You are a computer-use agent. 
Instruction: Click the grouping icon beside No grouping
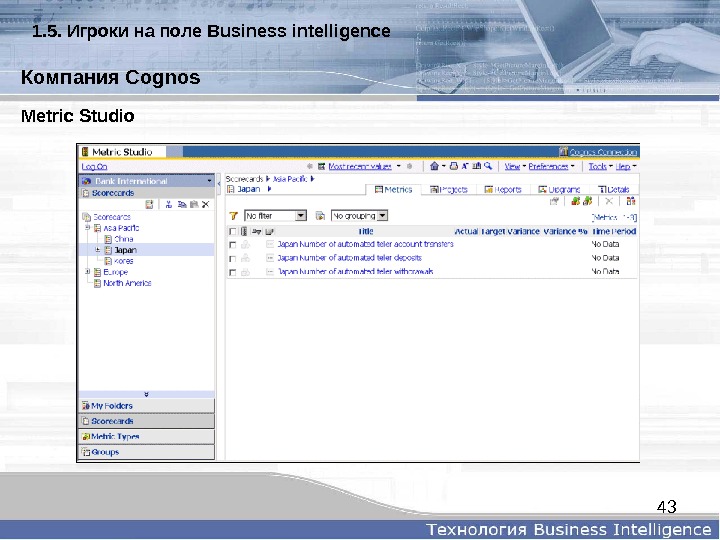[x=321, y=216]
